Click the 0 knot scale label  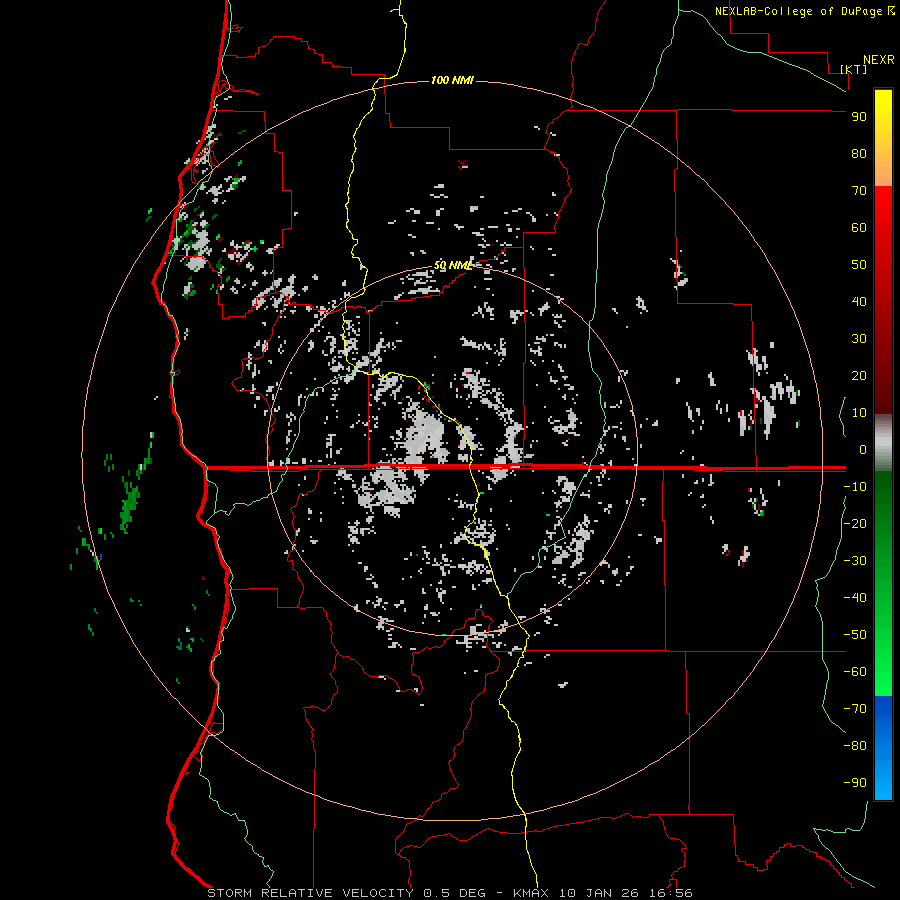(x=862, y=450)
